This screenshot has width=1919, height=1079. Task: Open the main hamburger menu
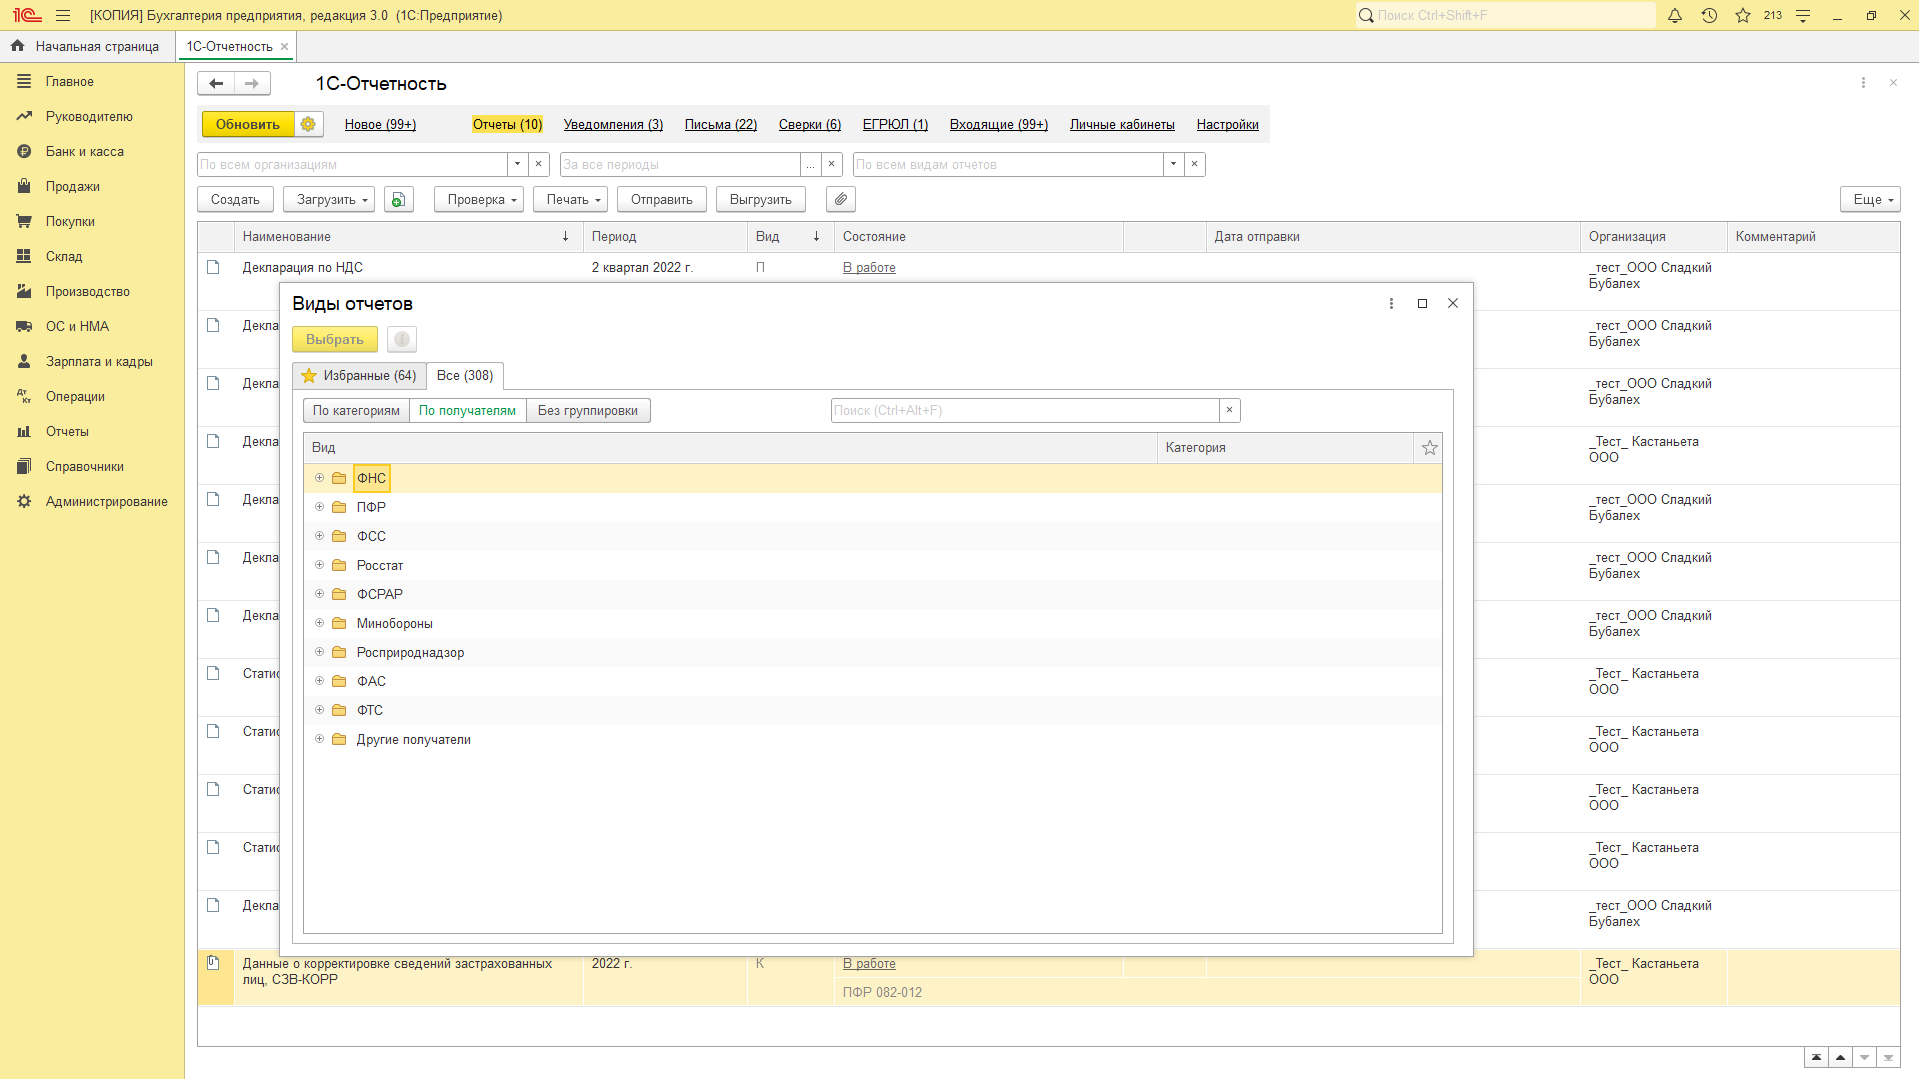[63, 15]
